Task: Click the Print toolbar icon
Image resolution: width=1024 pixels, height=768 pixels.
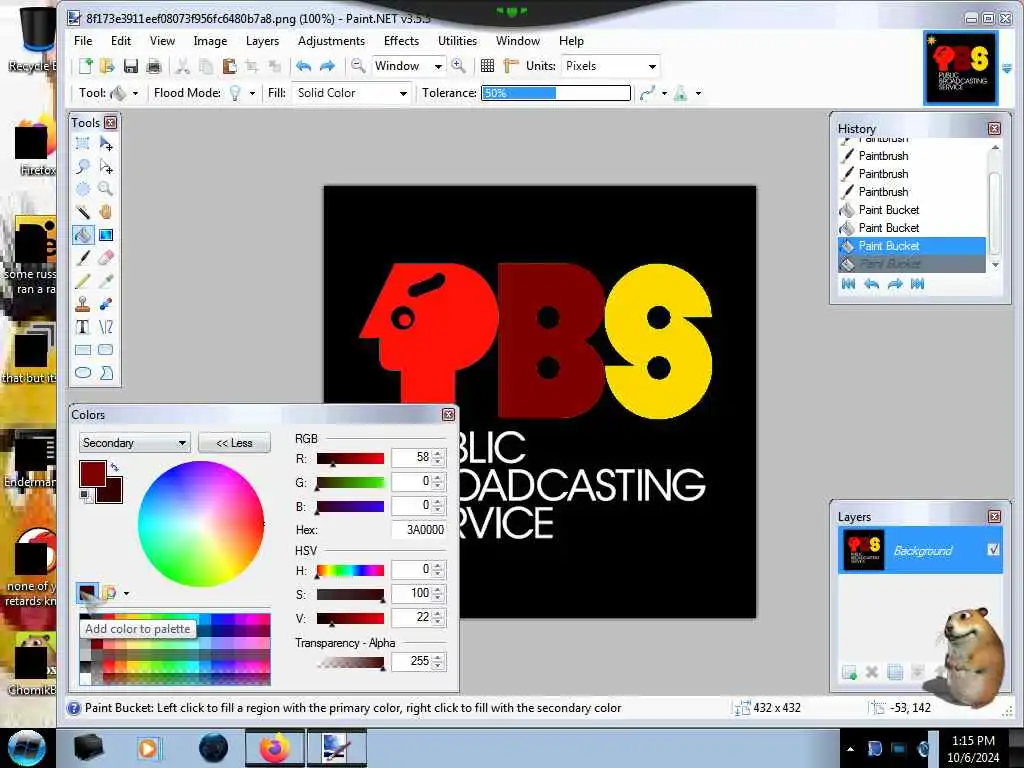Action: click(x=153, y=66)
